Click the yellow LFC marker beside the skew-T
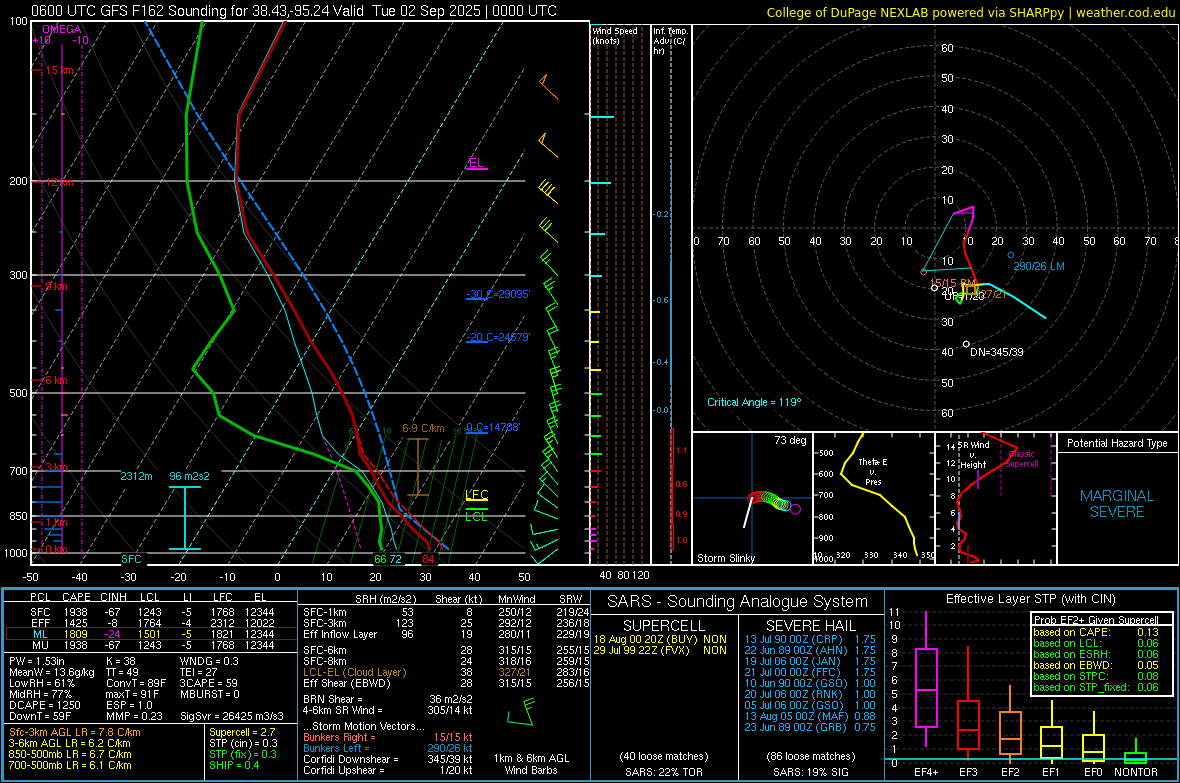The image size is (1180, 783). click(x=476, y=495)
